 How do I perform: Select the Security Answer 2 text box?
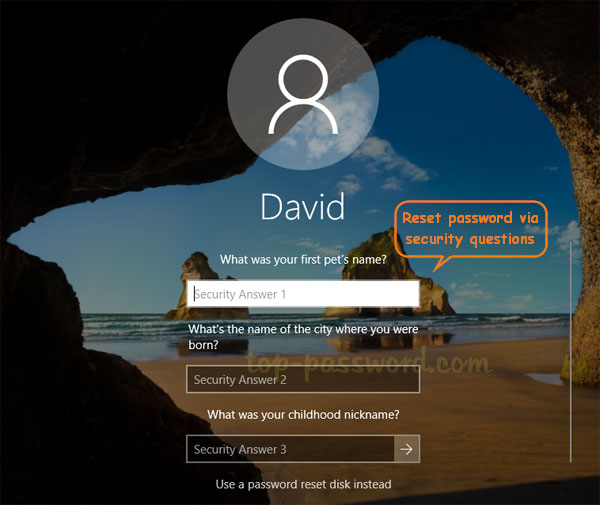coord(303,380)
